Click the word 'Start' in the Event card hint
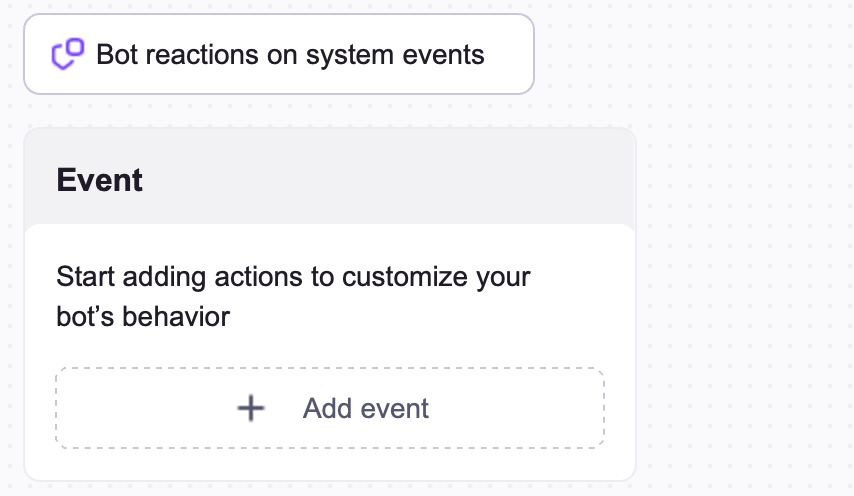The image size is (854, 496). 85,276
